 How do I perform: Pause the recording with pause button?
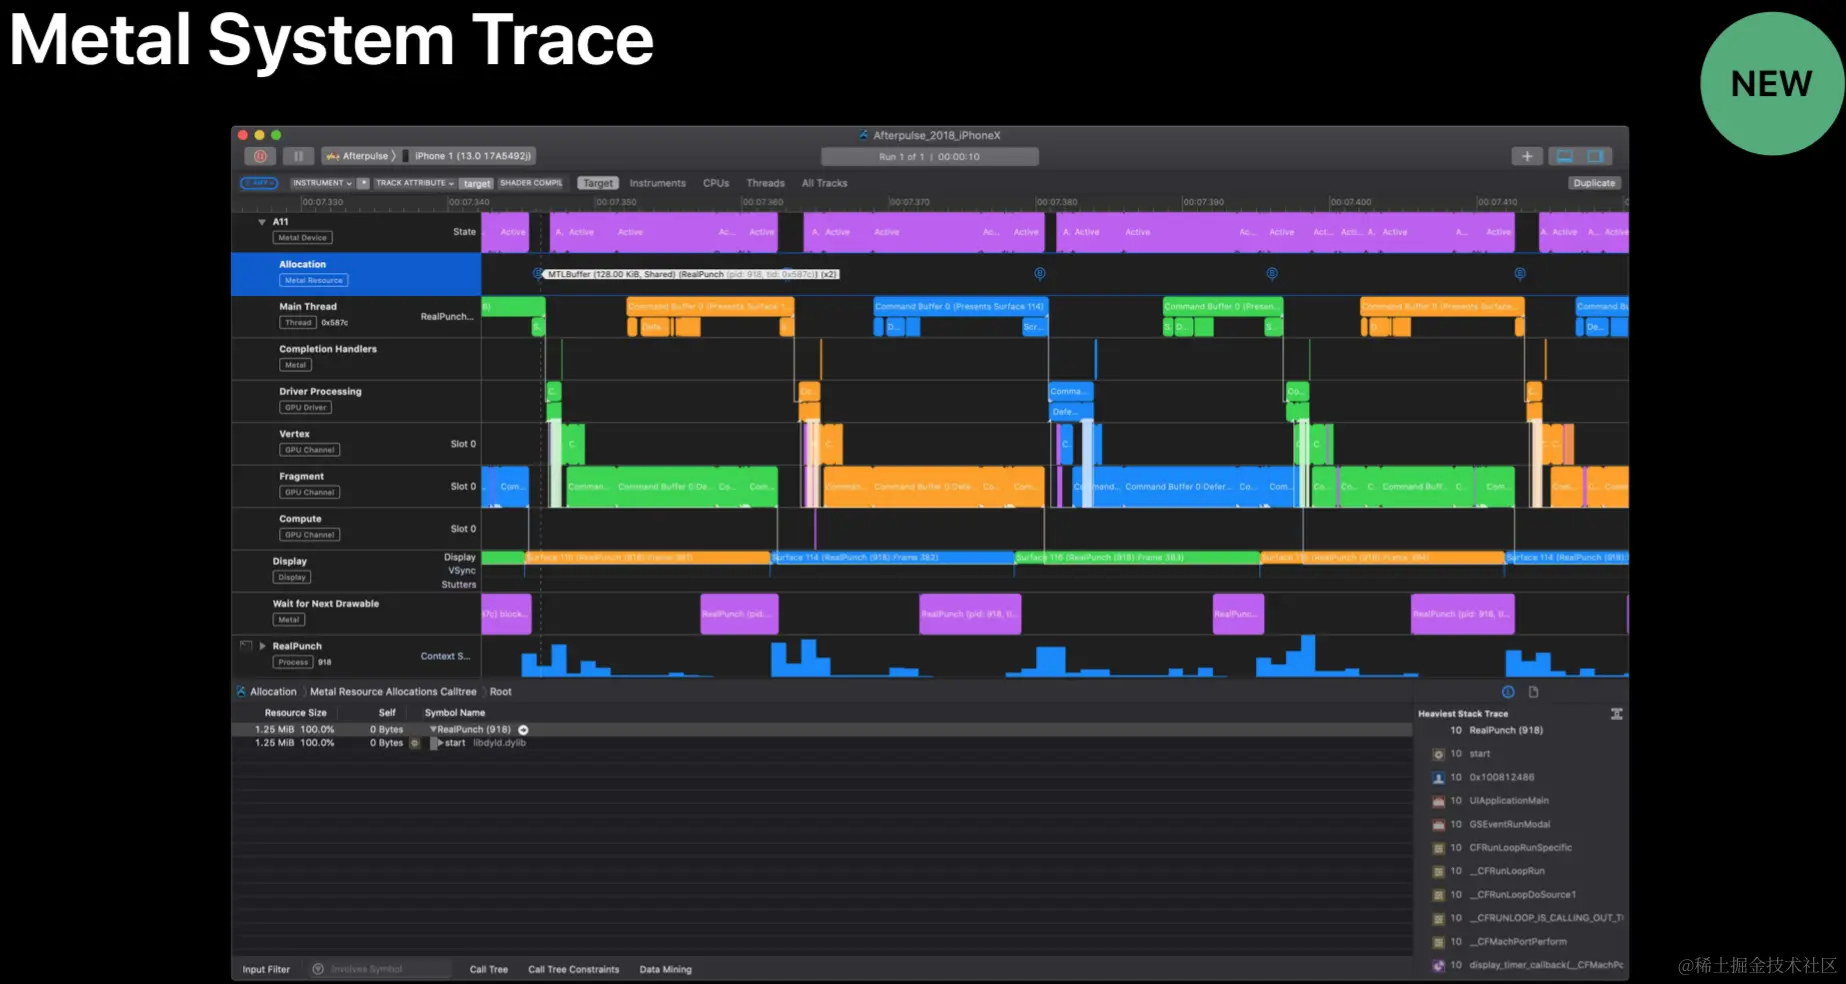(x=298, y=156)
